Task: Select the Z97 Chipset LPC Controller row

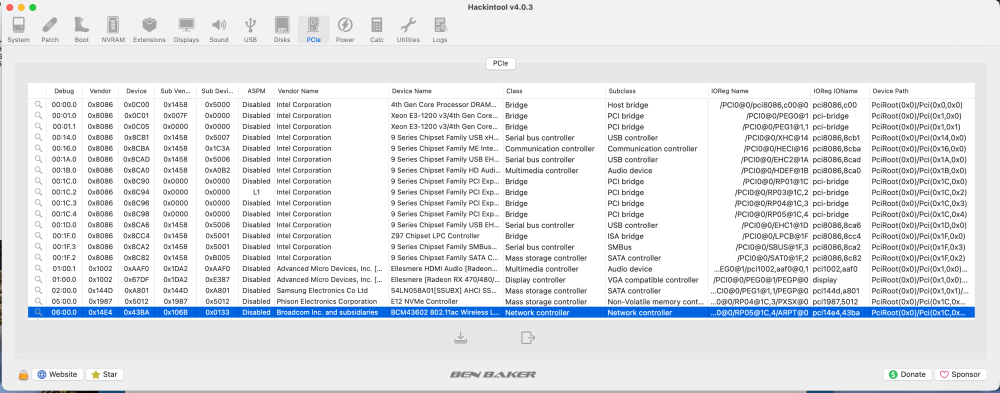Action: [501, 236]
